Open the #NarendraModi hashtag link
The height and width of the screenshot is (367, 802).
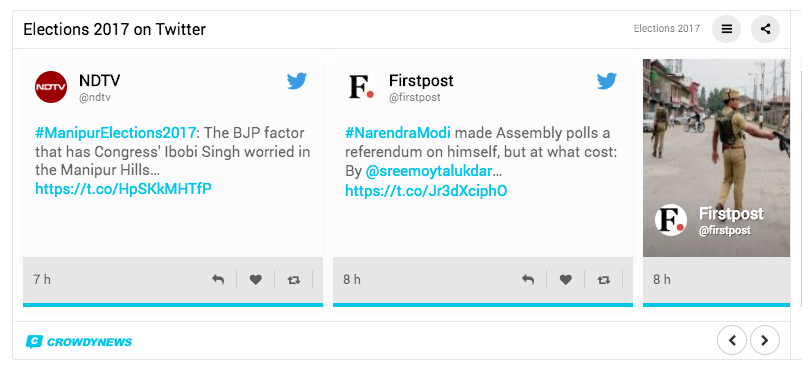click(398, 133)
